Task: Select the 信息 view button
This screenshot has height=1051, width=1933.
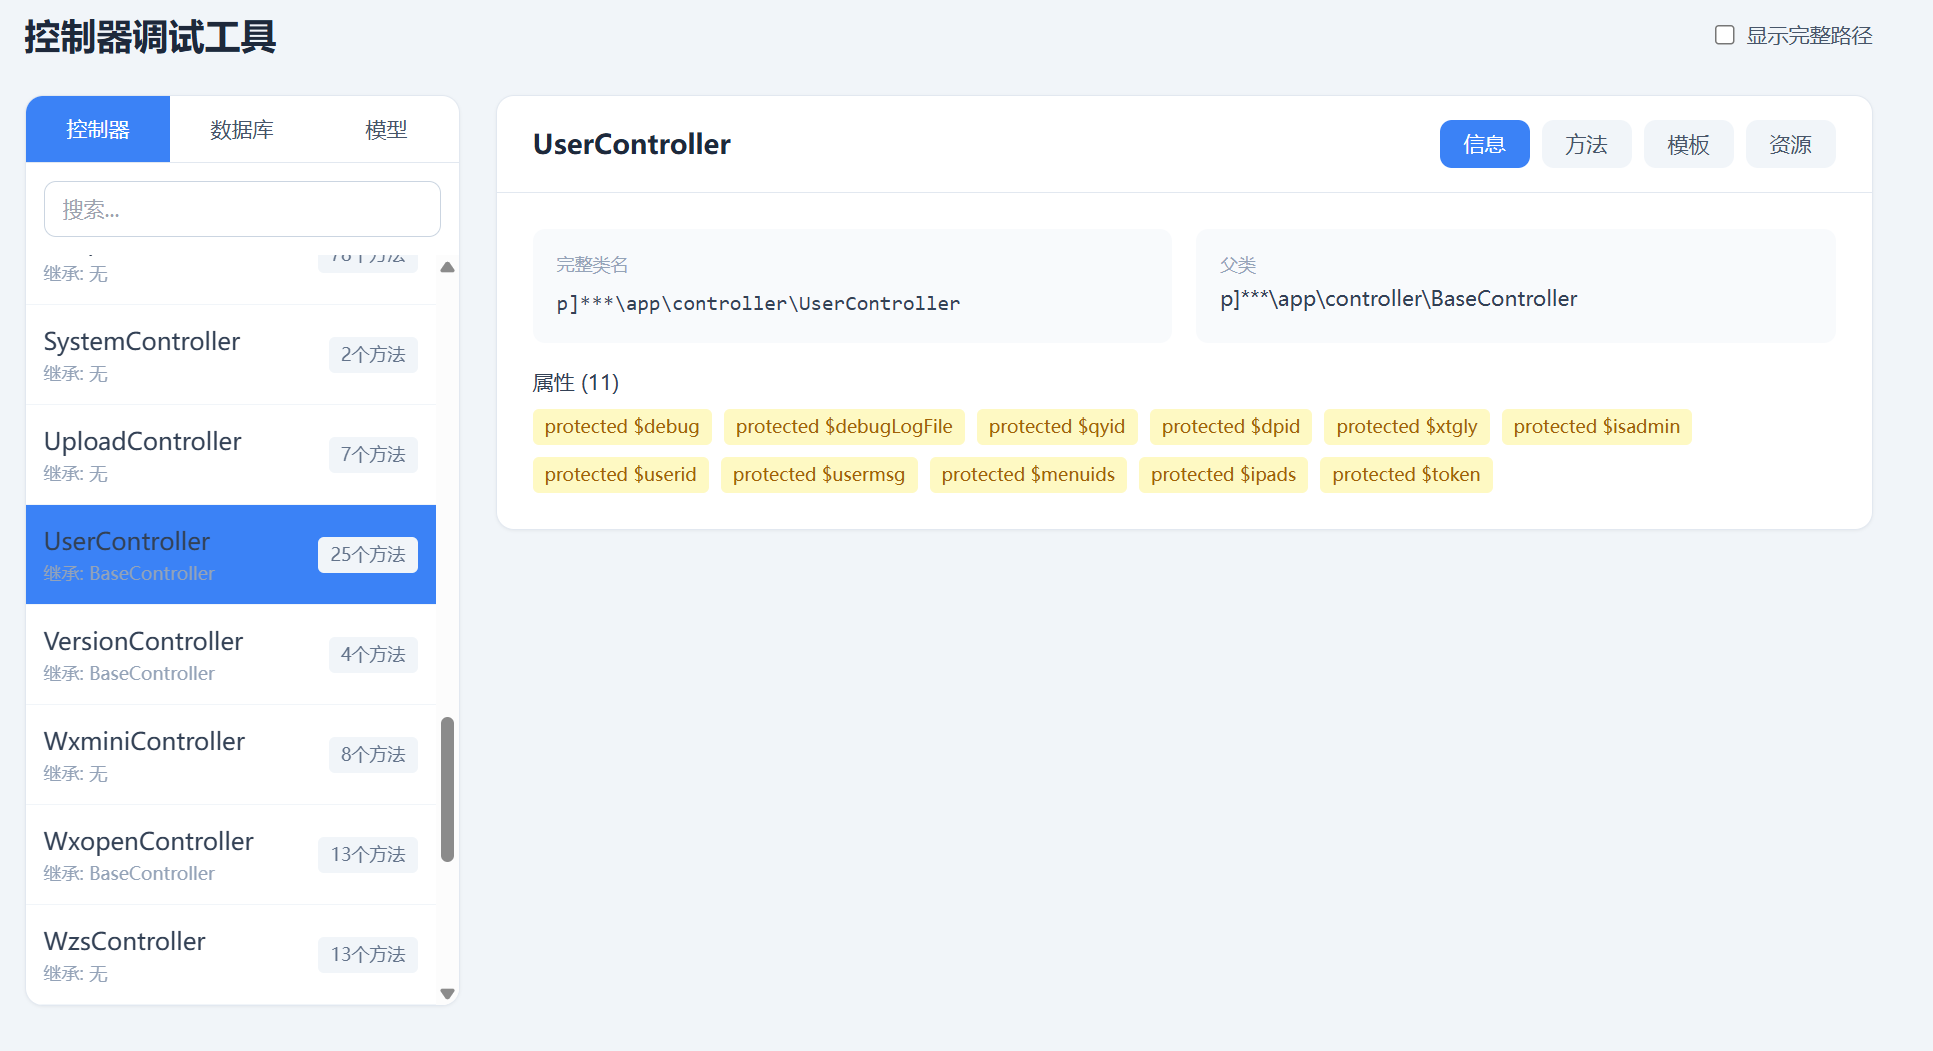Action: coord(1484,144)
